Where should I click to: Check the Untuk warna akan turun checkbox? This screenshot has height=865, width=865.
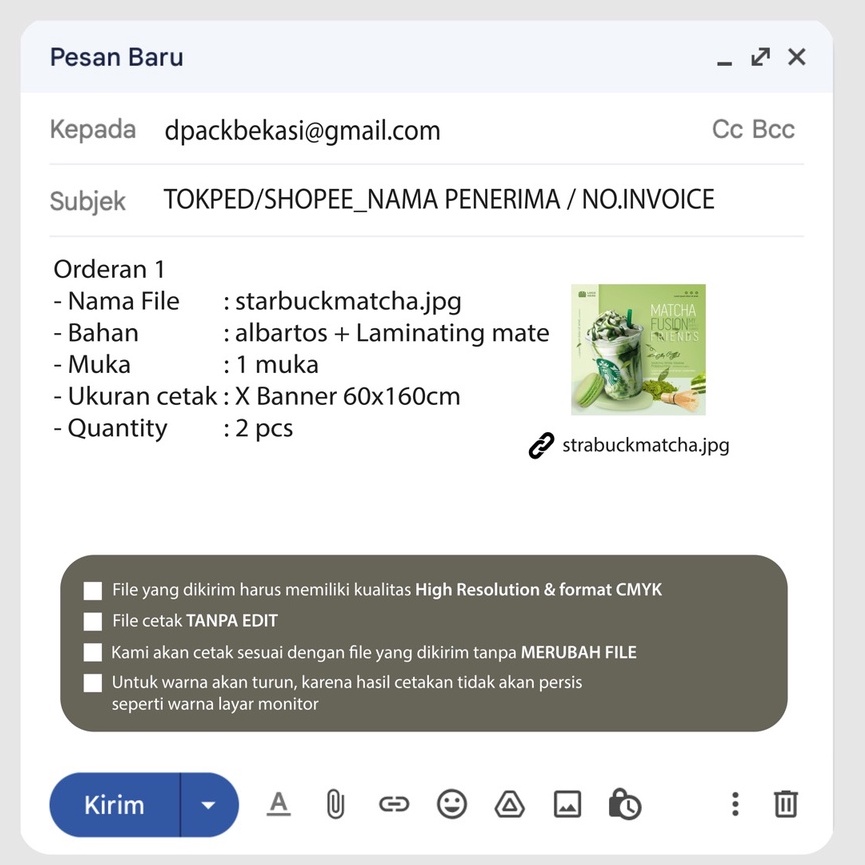click(93, 683)
